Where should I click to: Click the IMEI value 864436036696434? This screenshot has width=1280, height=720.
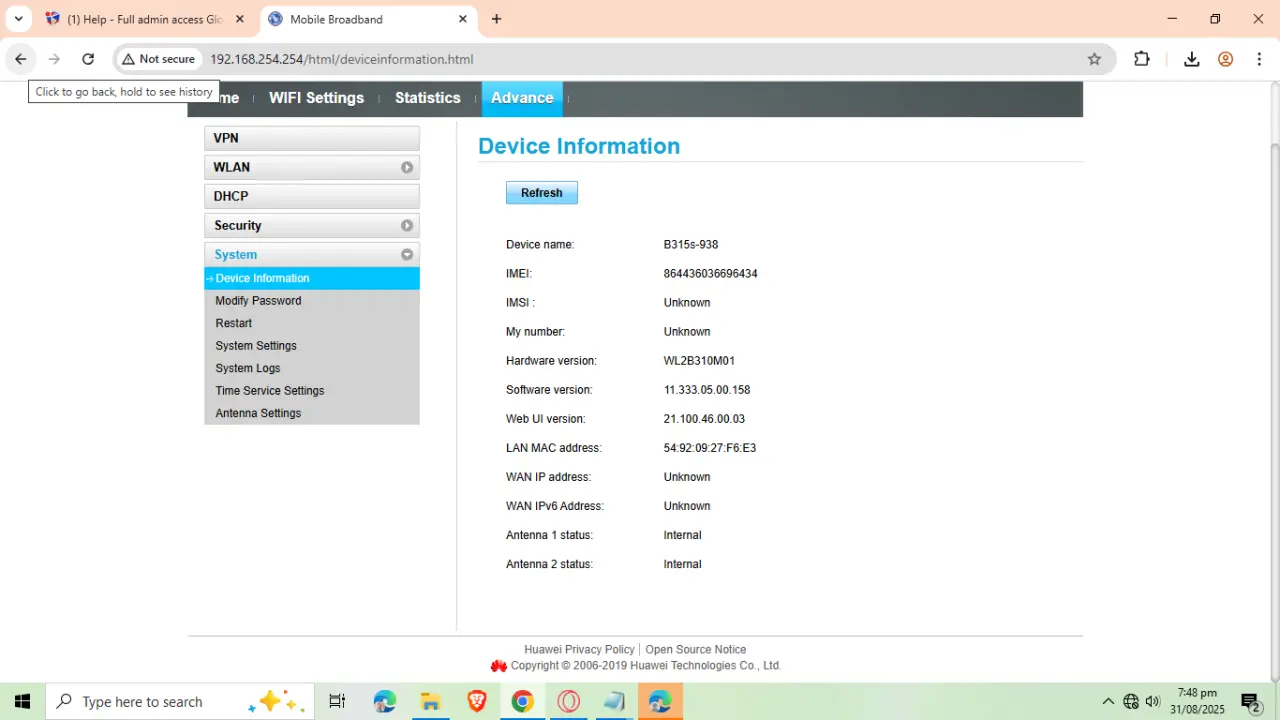tap(710, 274)
